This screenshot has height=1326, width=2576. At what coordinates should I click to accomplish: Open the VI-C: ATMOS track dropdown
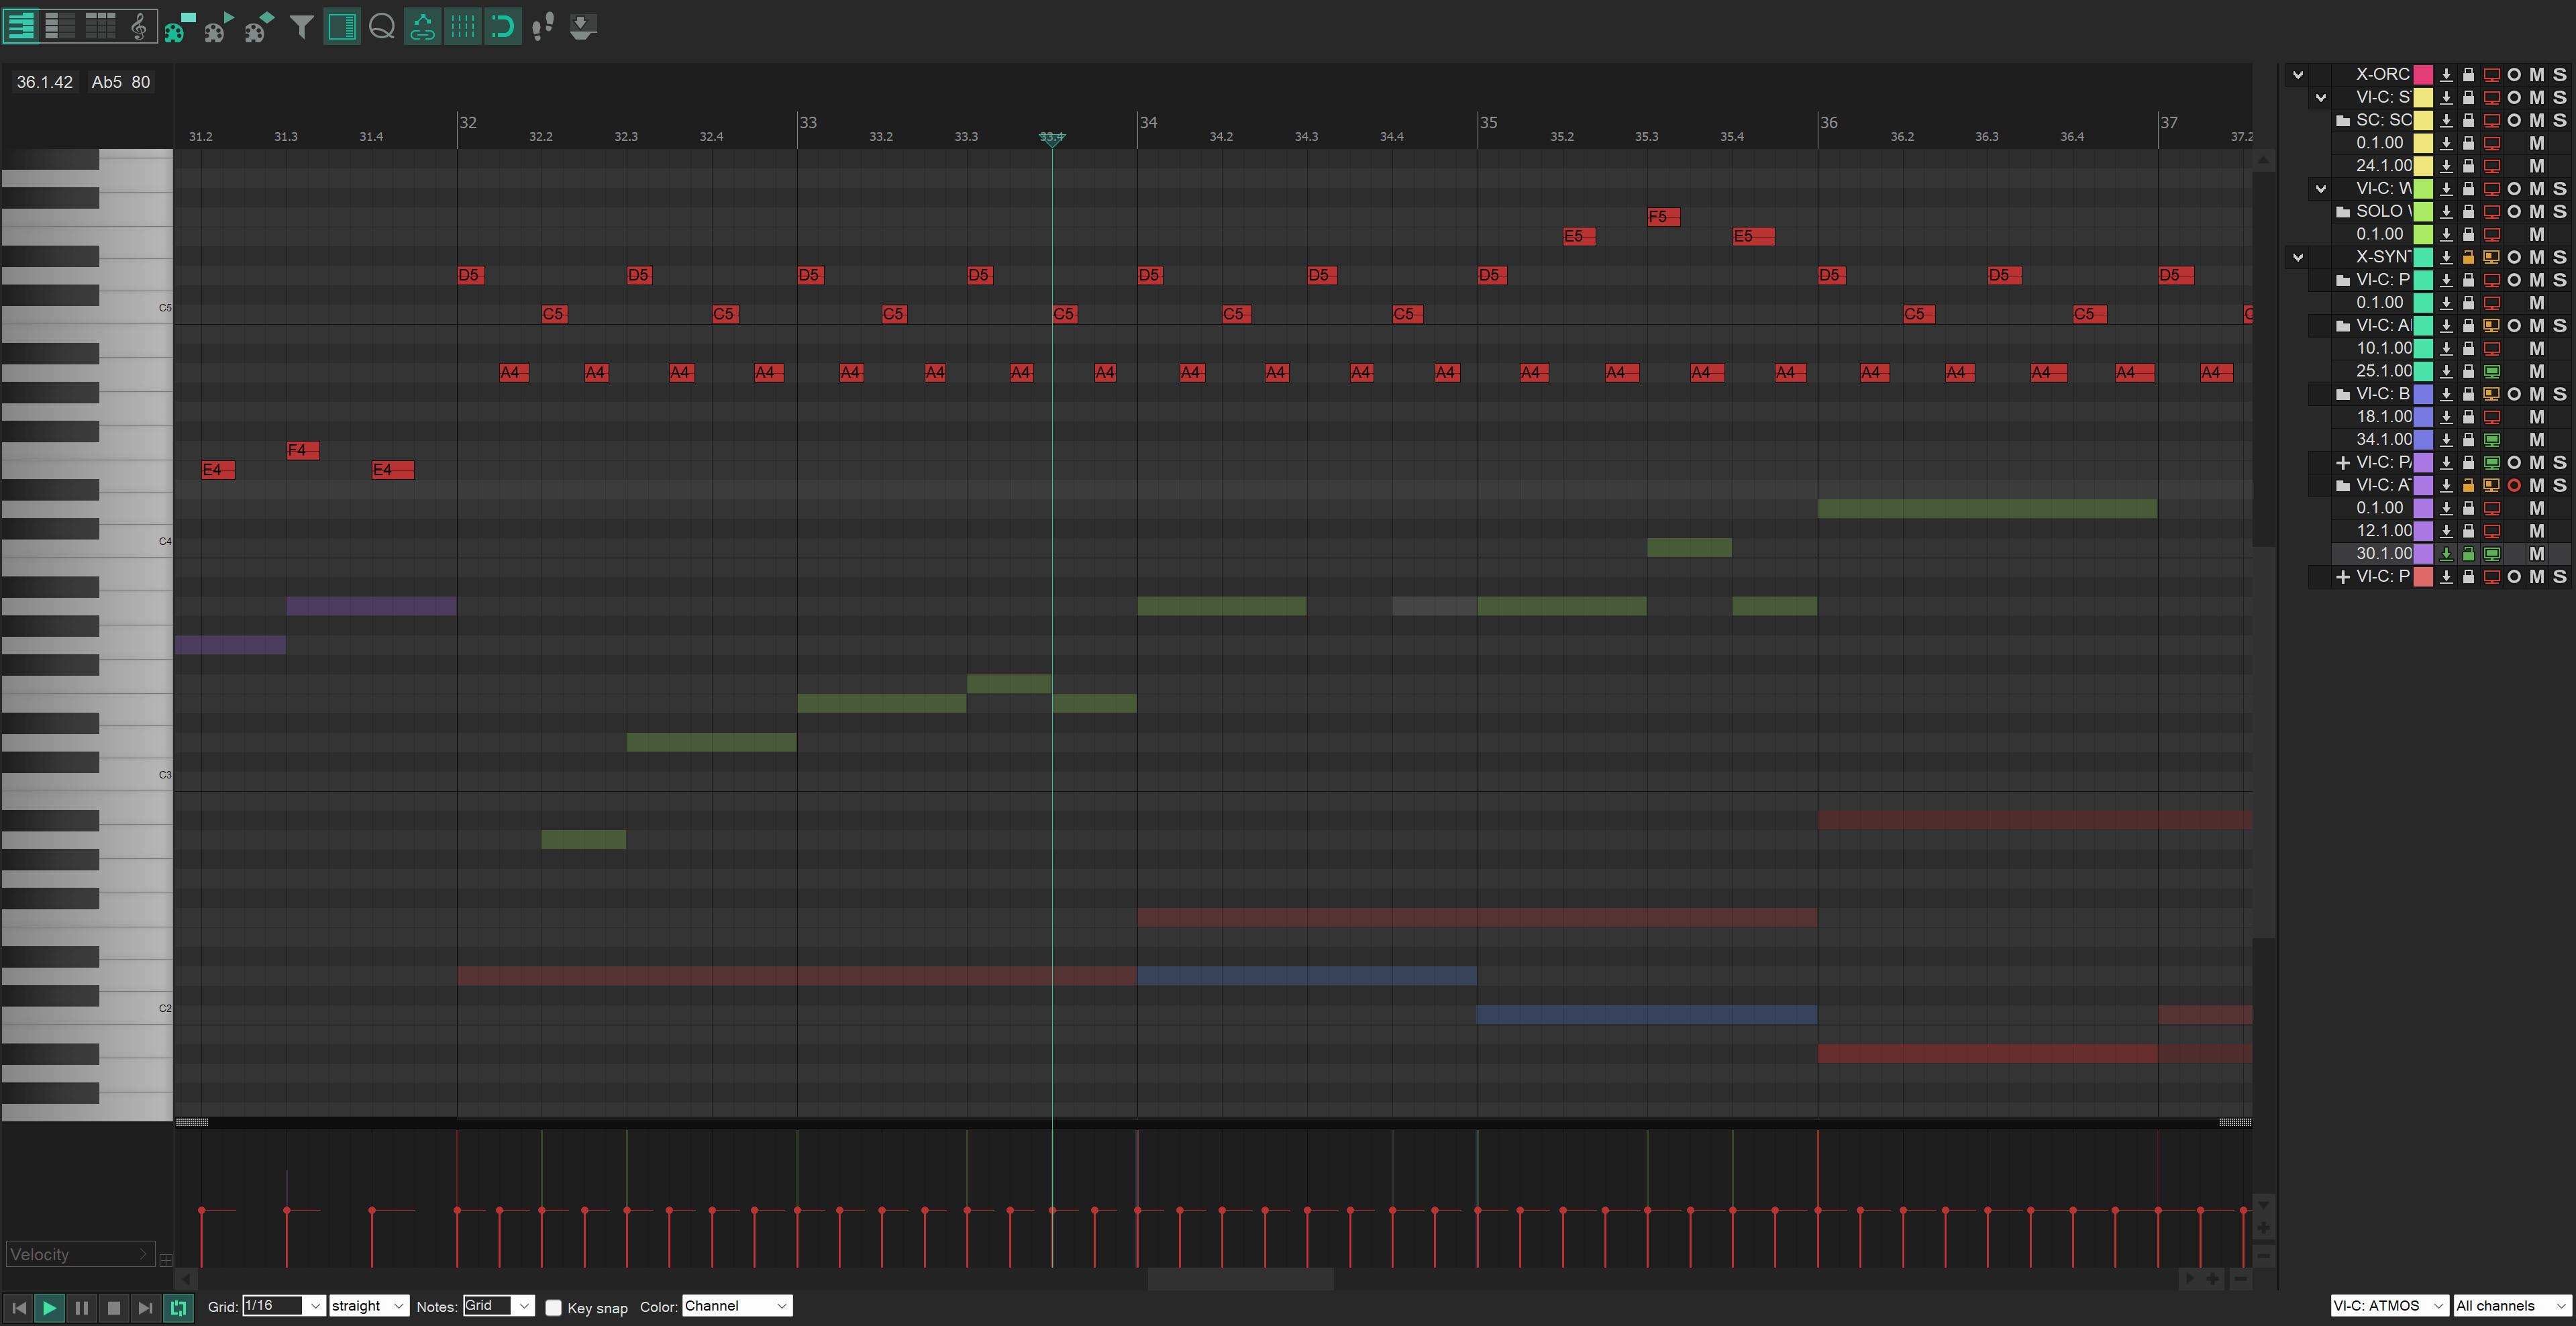tap(2389, 1306)
